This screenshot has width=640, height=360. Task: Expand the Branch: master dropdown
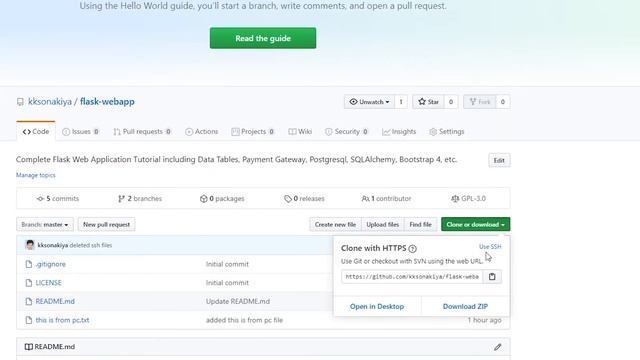pos(45,224)
